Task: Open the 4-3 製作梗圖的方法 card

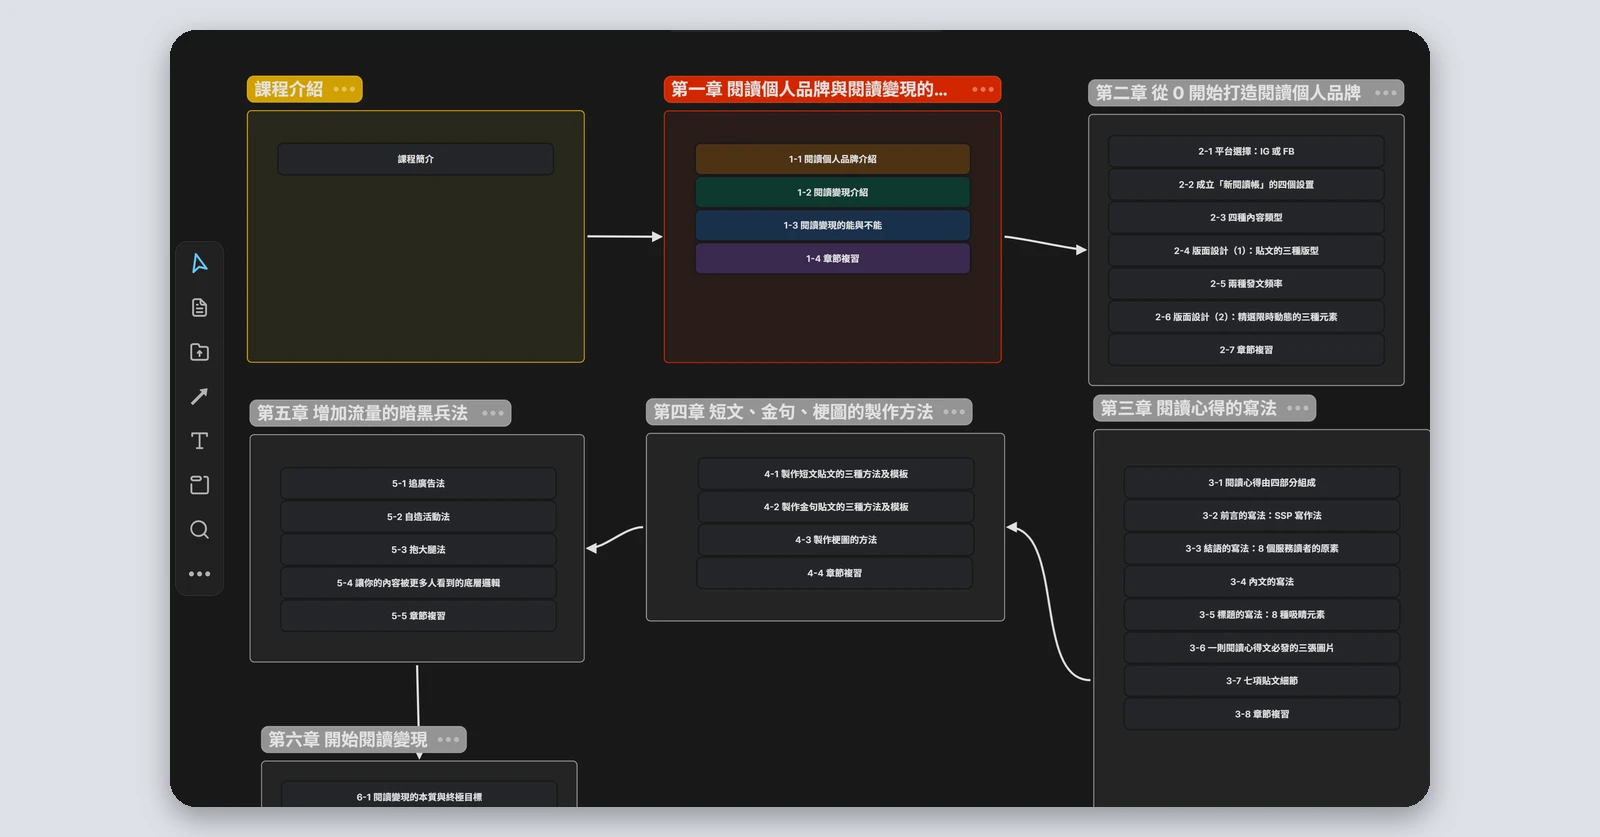Action: coord(836,540)
